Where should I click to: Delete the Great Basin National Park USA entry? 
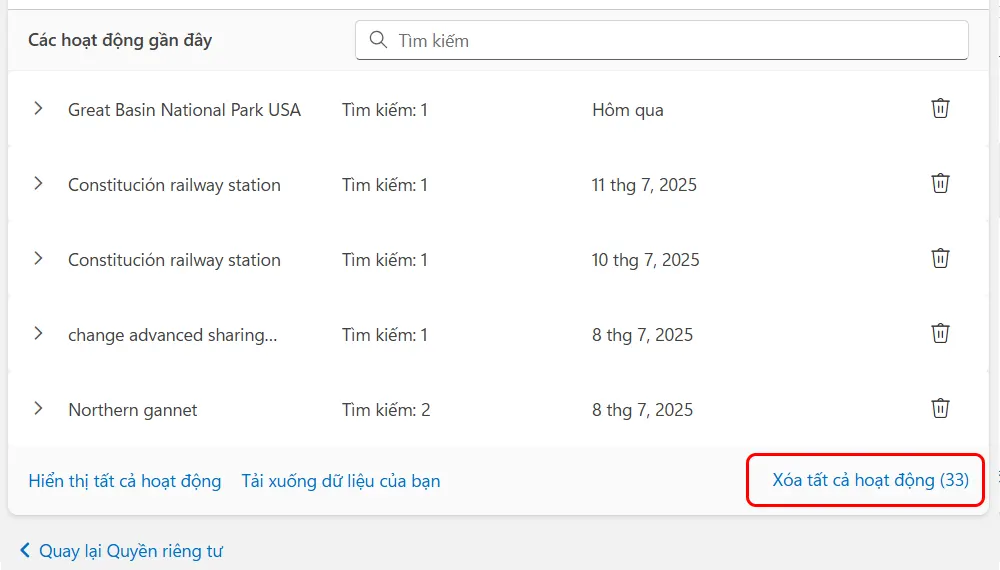[940, 109]
